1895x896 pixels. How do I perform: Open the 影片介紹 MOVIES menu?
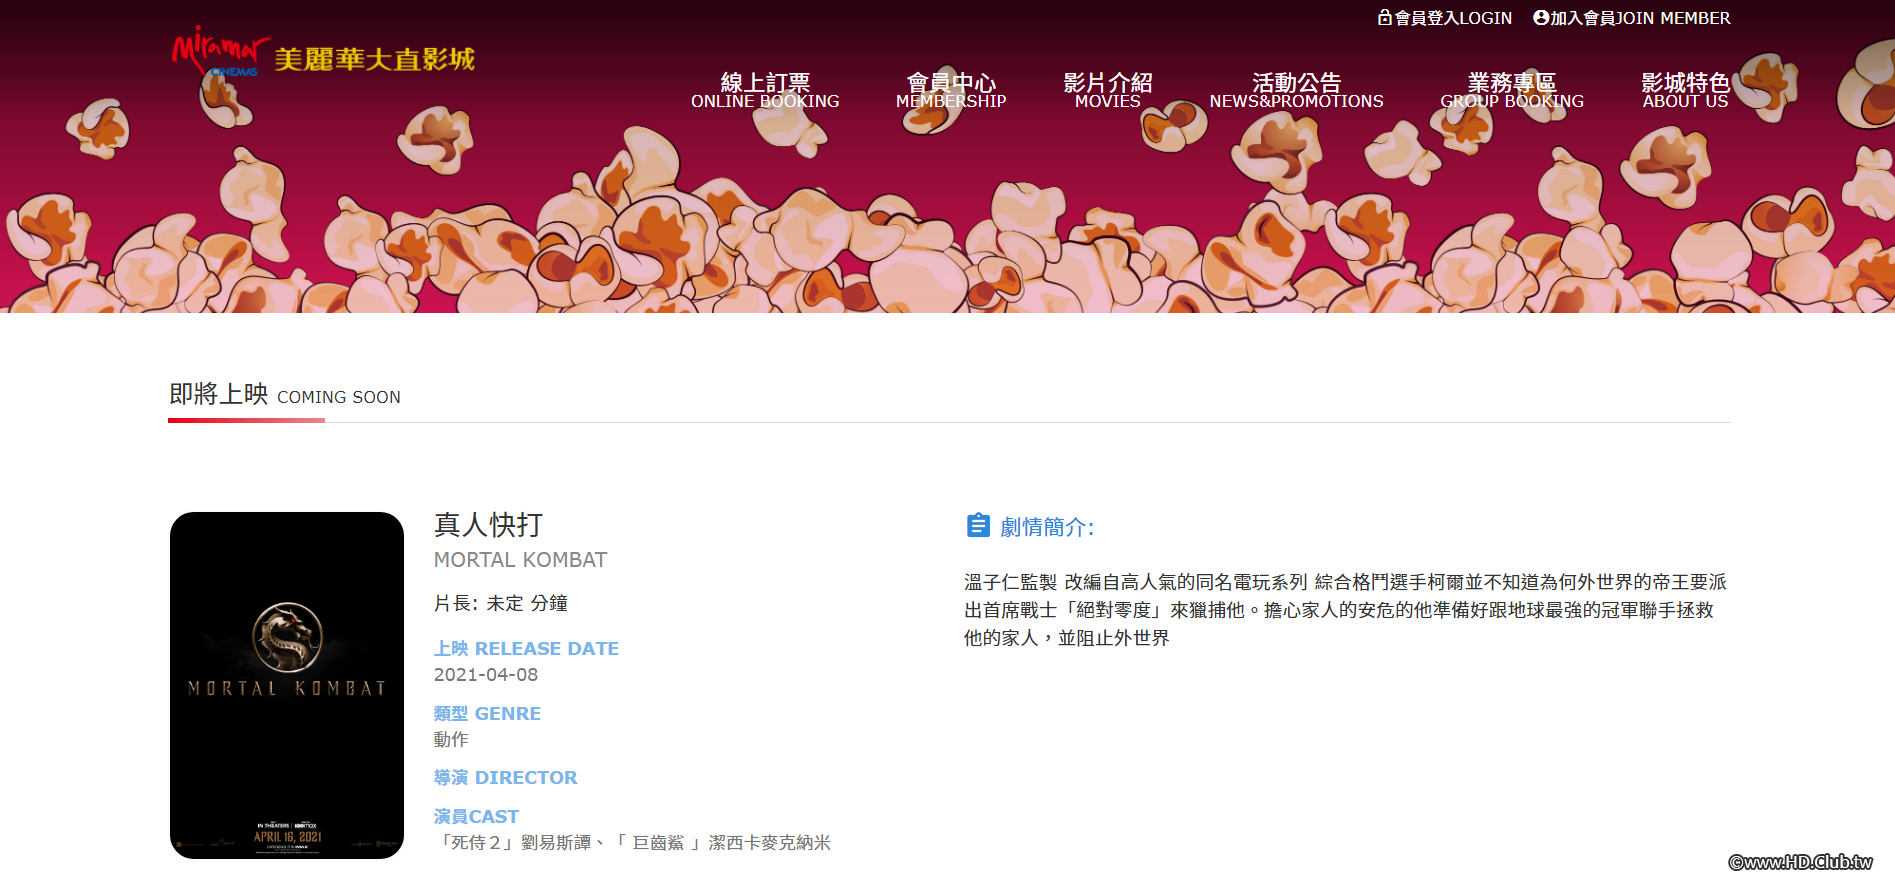coord(1108,90)
